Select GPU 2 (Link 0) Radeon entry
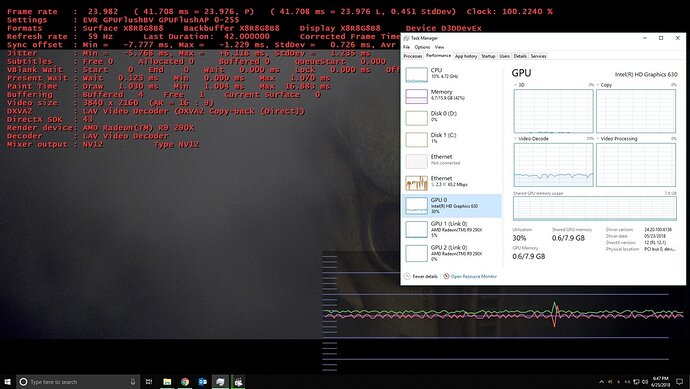 (x=452, y=253)
